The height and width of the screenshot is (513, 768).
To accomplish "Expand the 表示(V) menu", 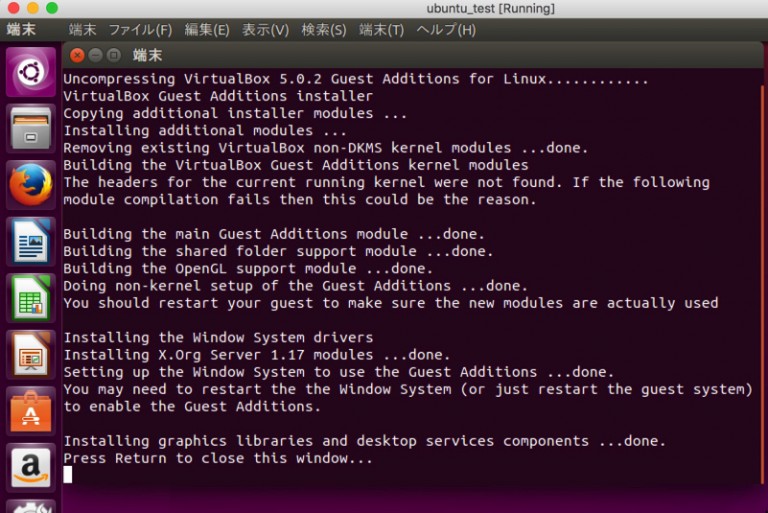I will coord(265,30).
